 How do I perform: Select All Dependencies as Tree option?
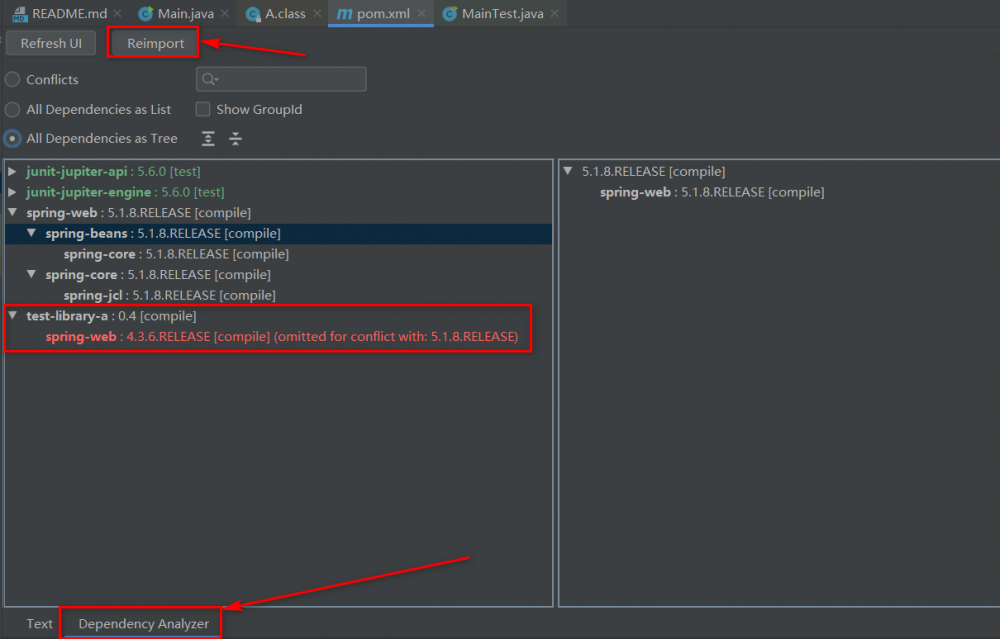click(x=12, y=138)
